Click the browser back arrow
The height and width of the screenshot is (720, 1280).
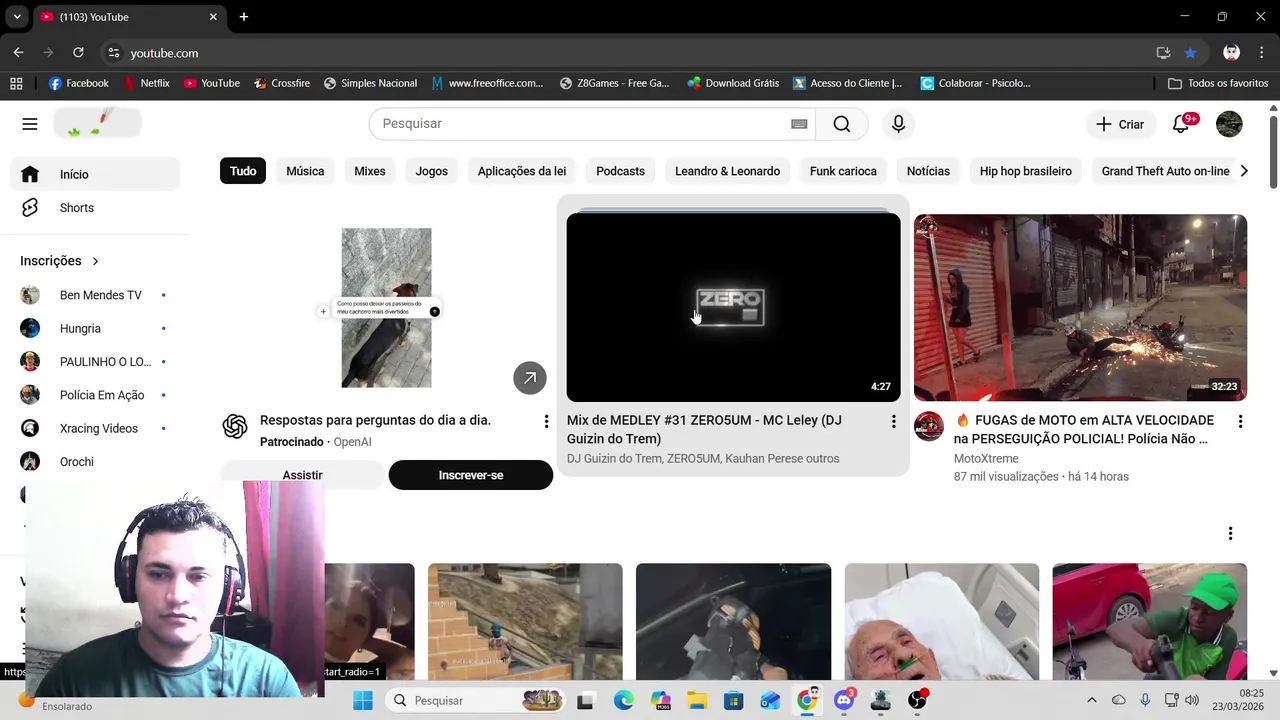(18, 53)
